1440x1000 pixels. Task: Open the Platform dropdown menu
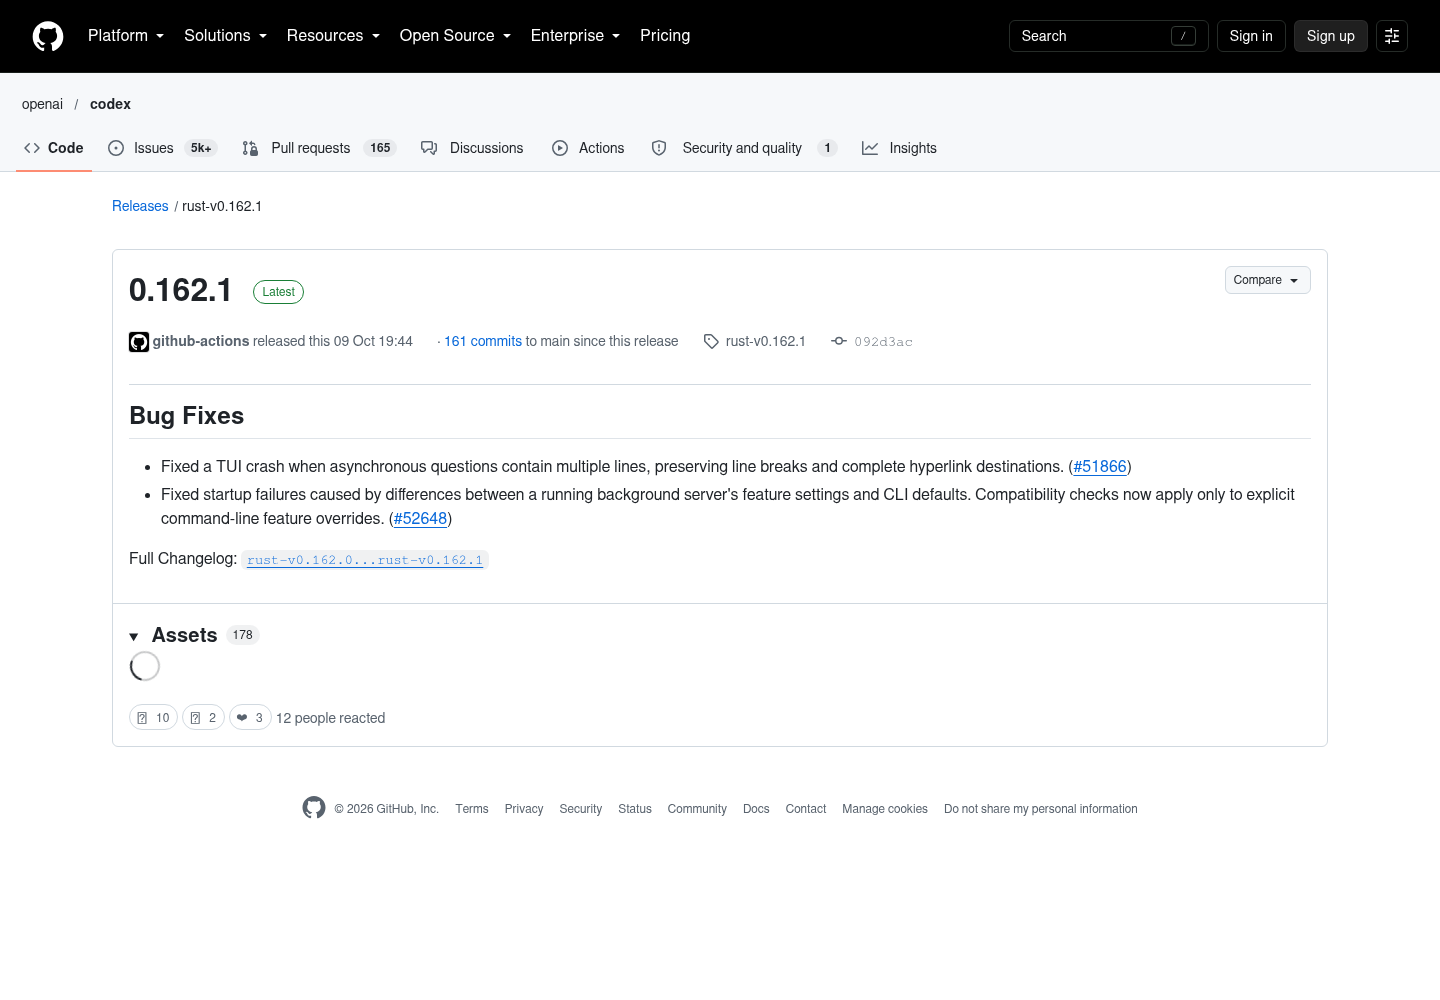(x=126, y=36)
